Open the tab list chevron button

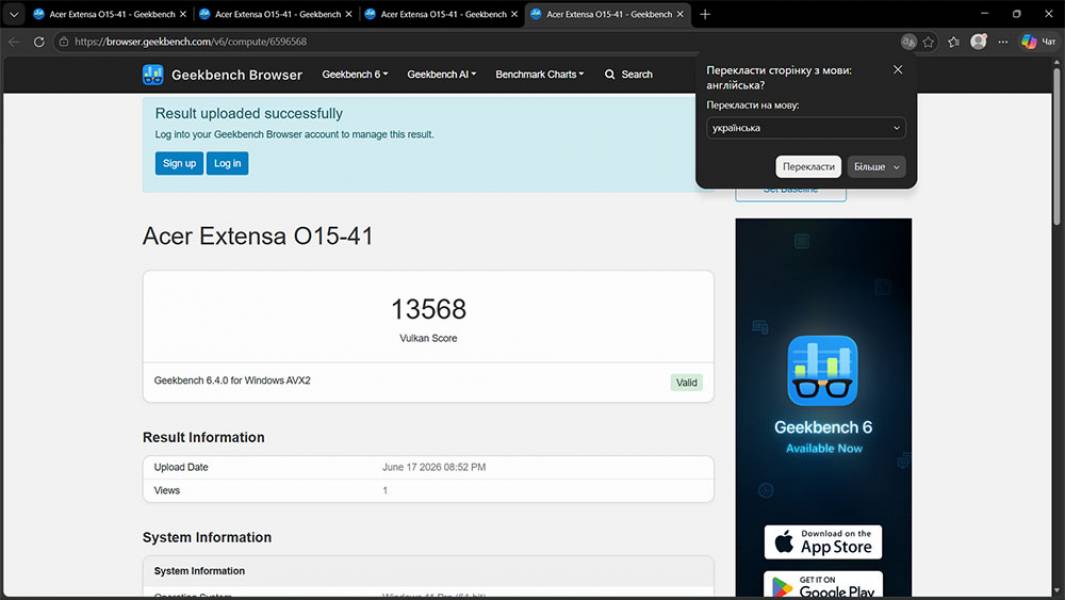(x=14, y=14)
